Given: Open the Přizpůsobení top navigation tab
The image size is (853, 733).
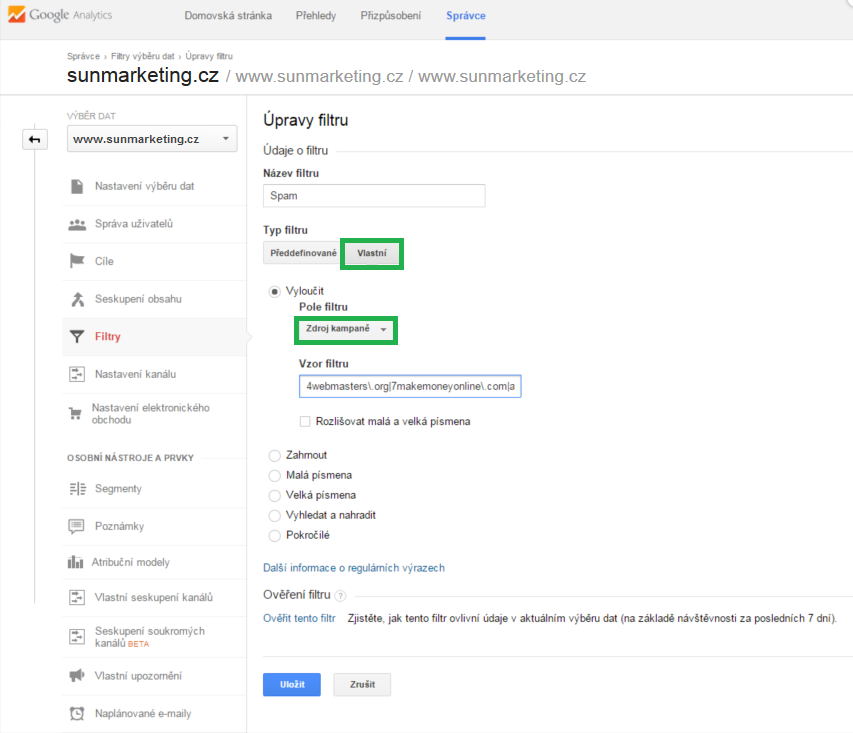Looking at the screenshot, I should tap(391, 16).
